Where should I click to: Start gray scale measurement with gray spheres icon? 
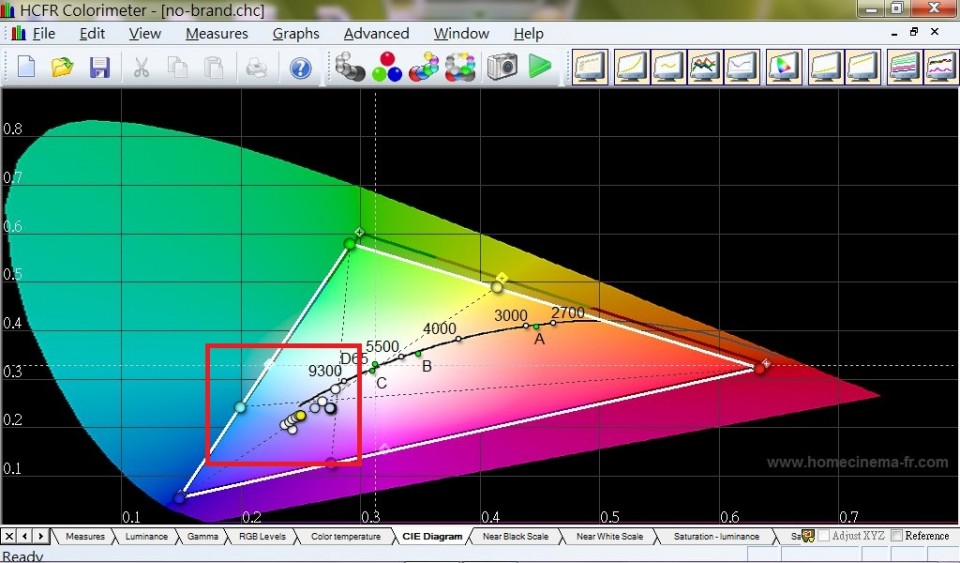[x=350, y=67]
